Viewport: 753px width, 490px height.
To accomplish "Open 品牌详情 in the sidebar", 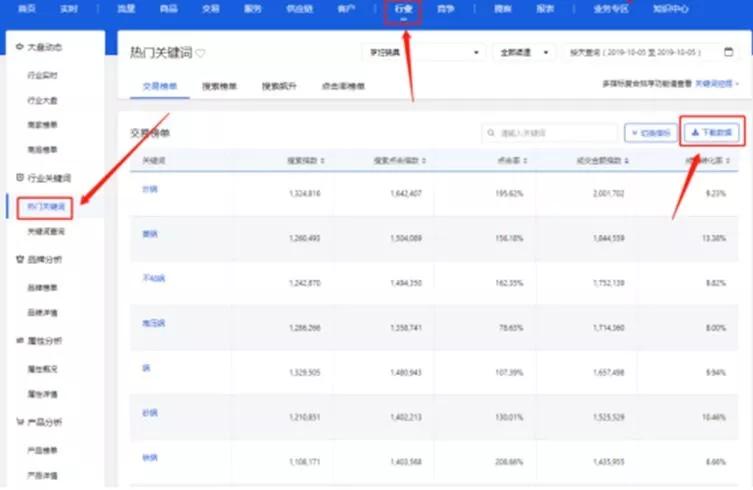I will pyautogui.click(x=42, y=313).
